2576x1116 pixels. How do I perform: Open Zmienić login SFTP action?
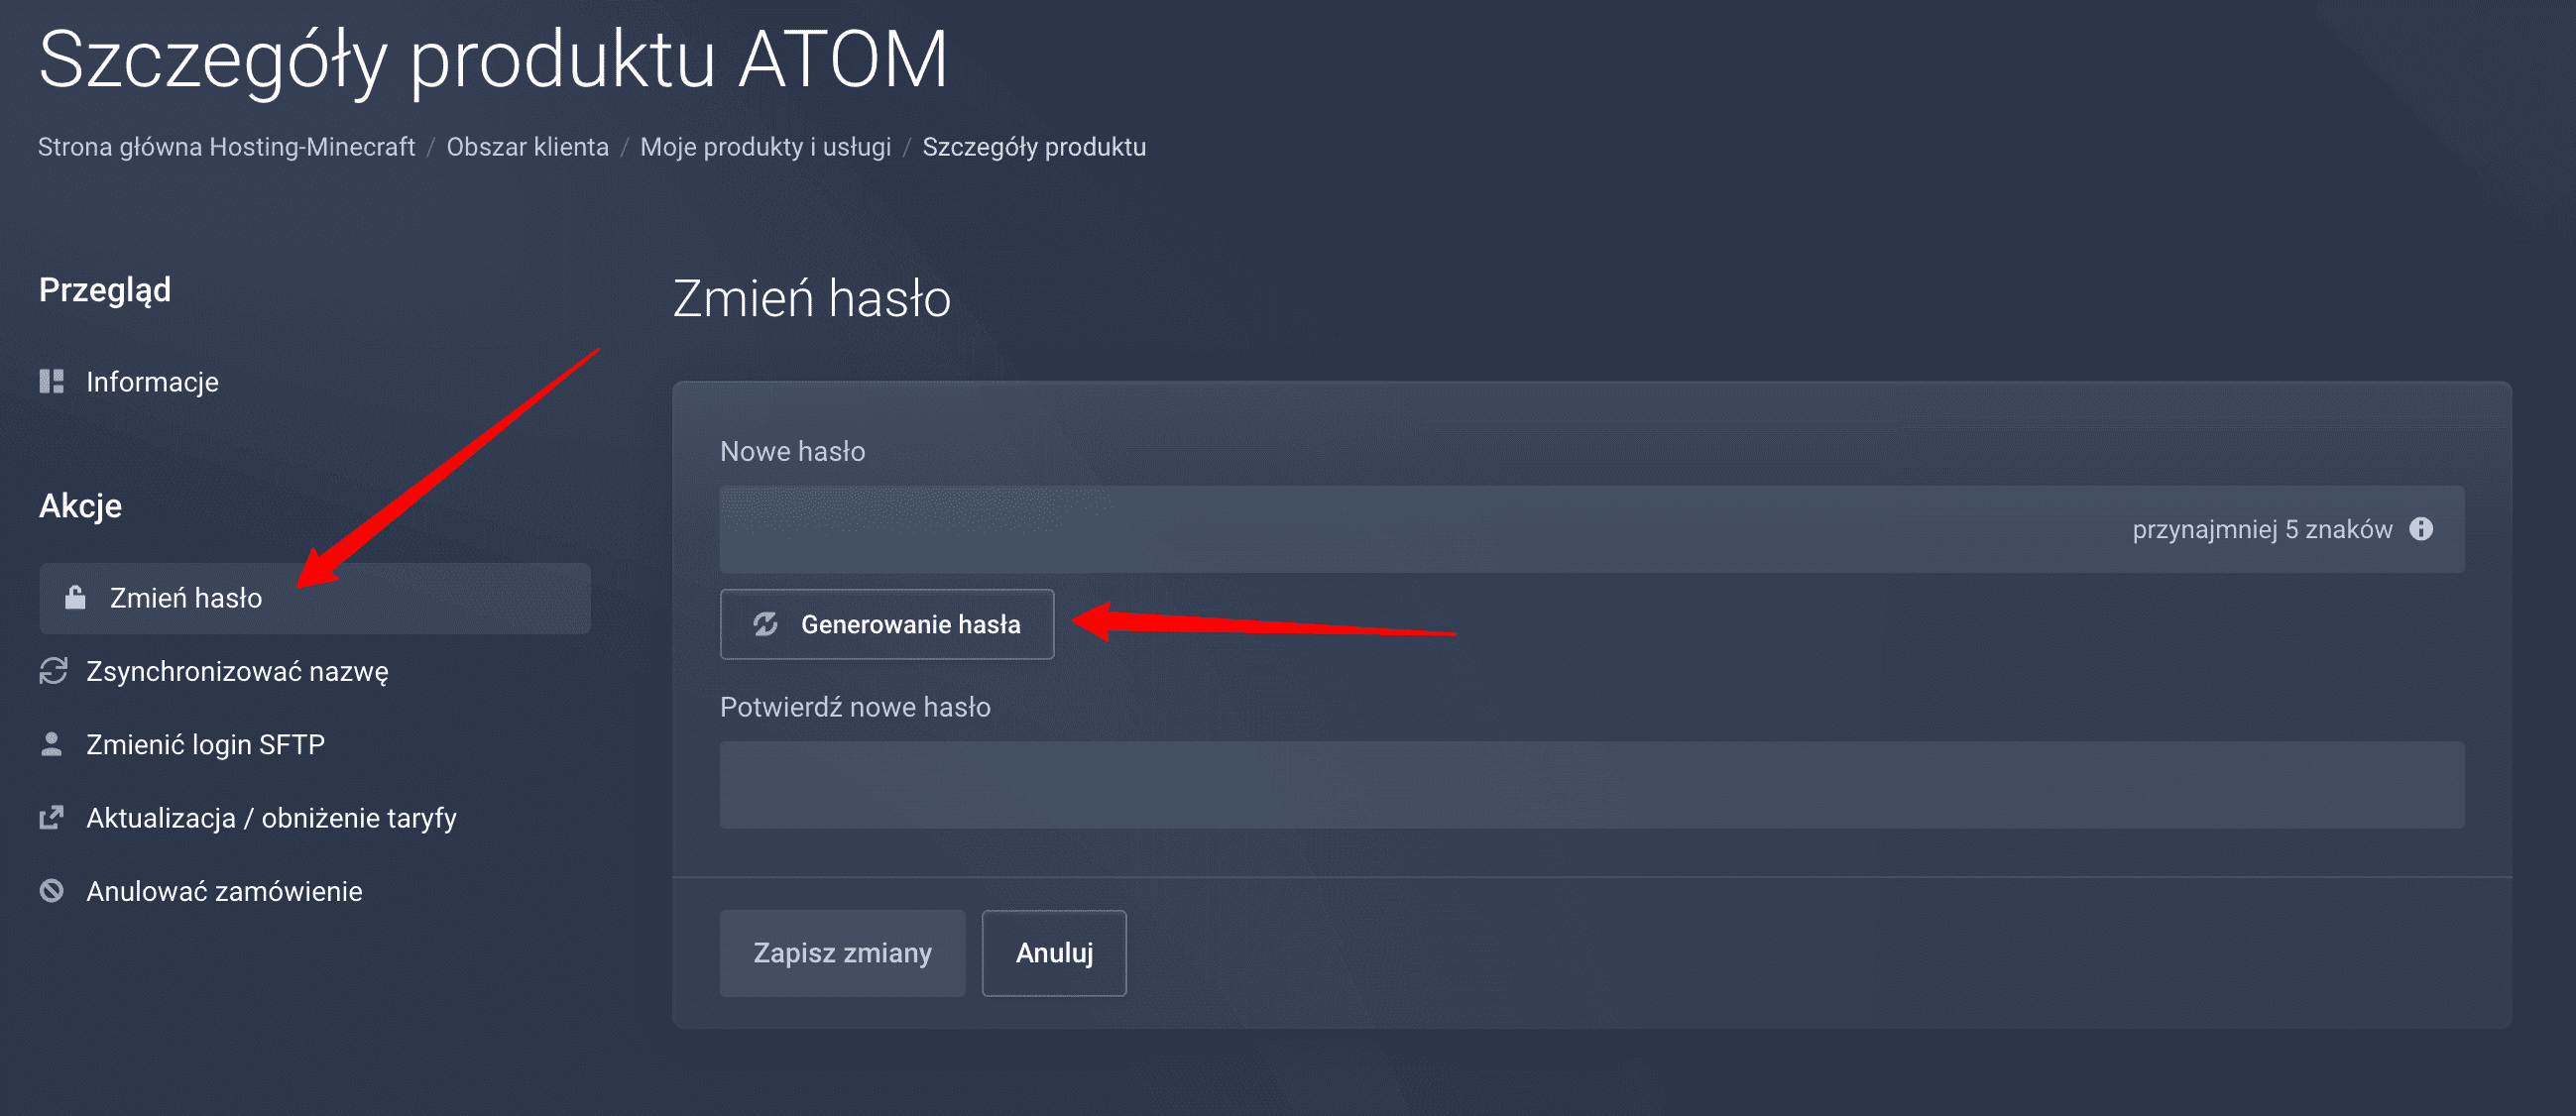pos(205,745)
